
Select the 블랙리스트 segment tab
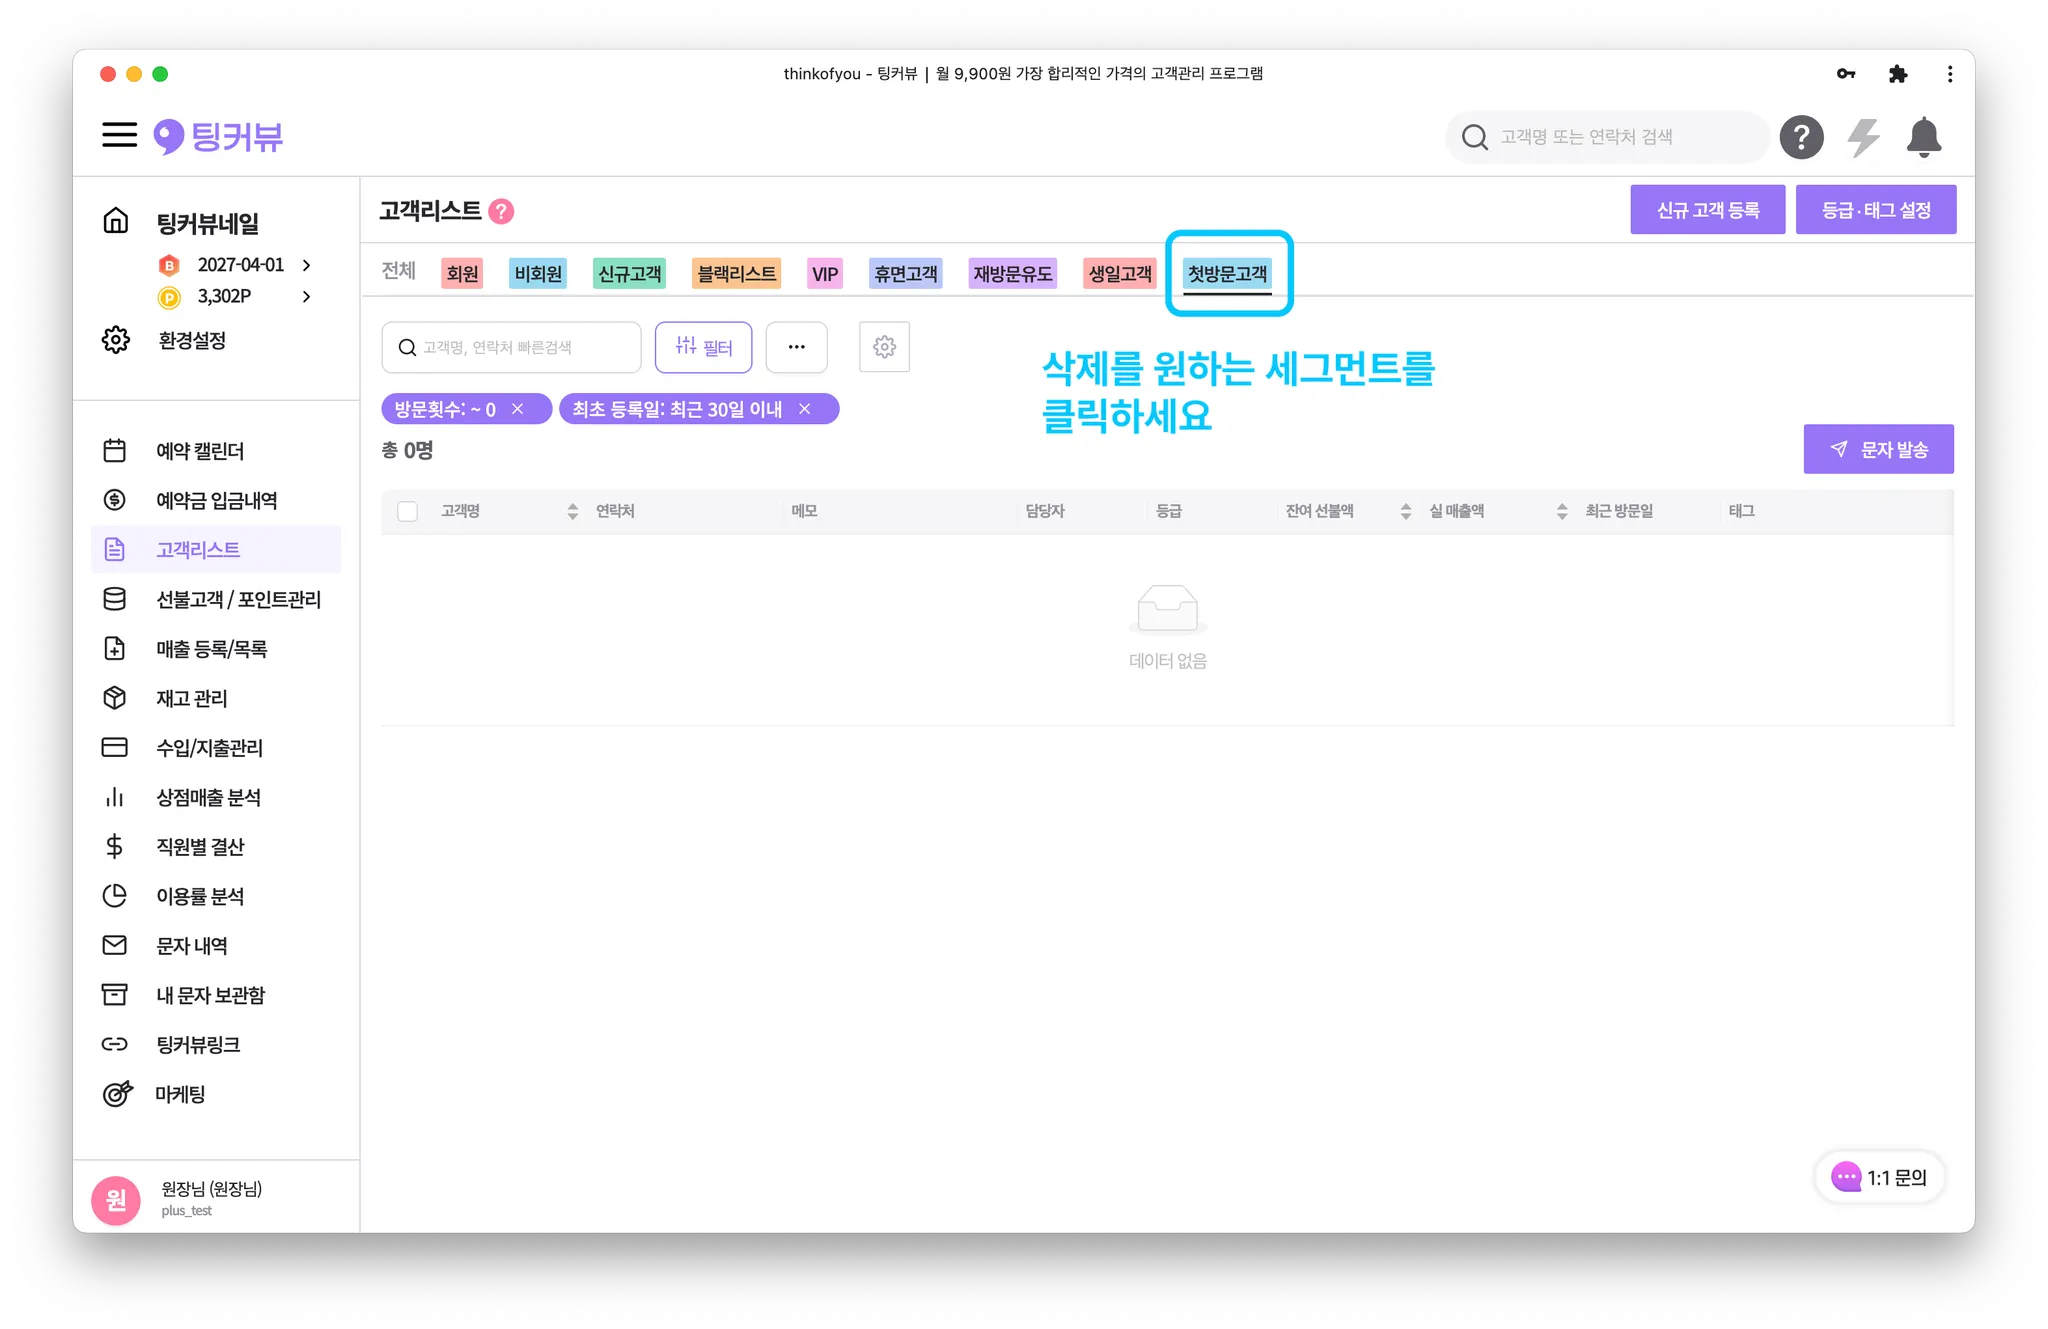(736, 273)
